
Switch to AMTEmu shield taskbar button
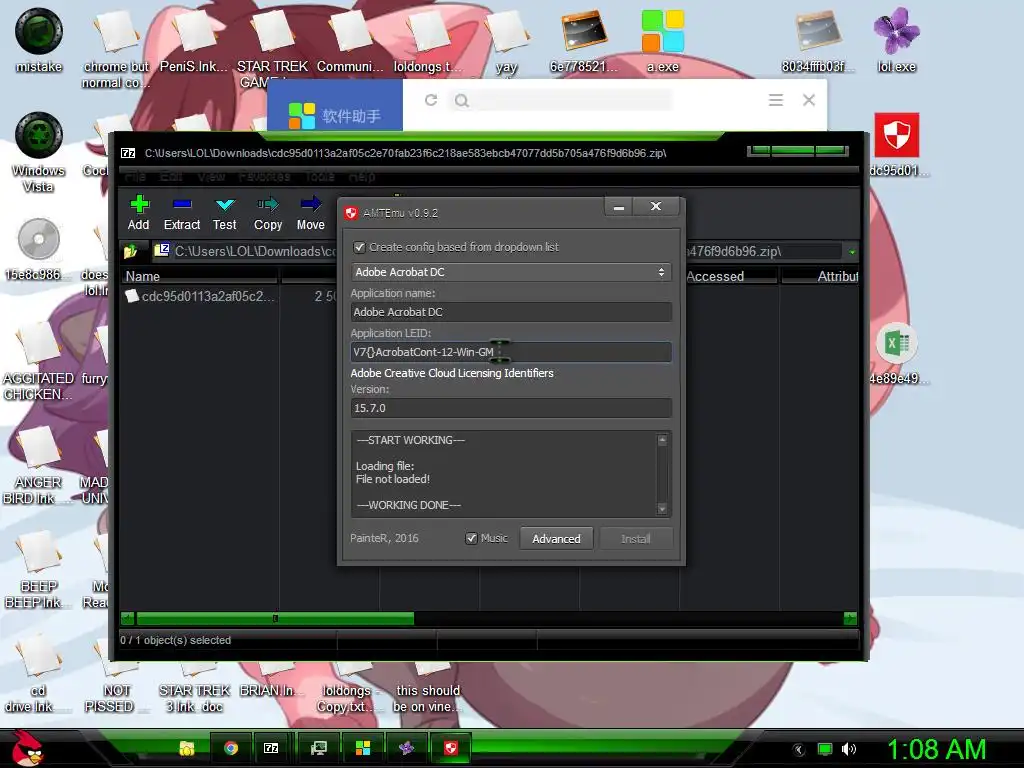[x=451, y=748]
